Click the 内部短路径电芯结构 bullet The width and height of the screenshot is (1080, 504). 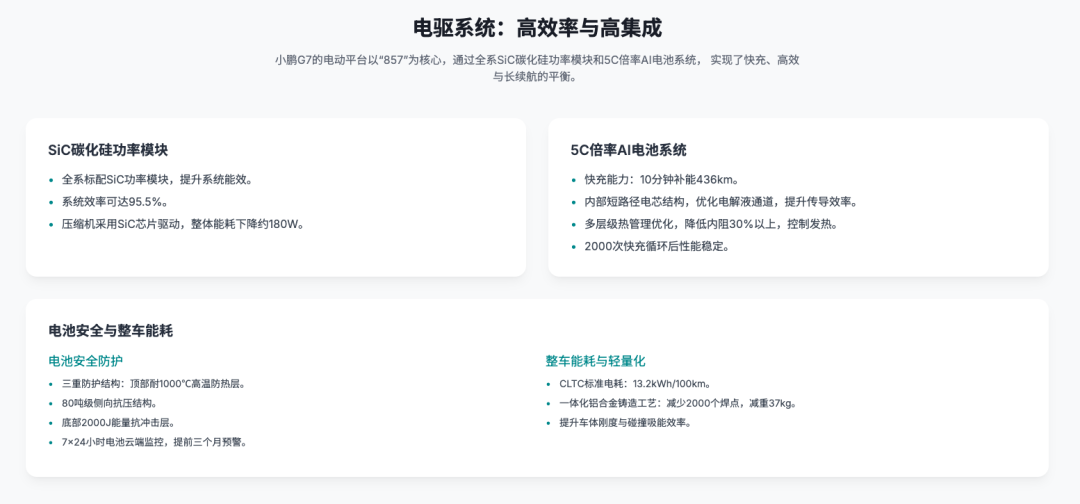[721, 202]
